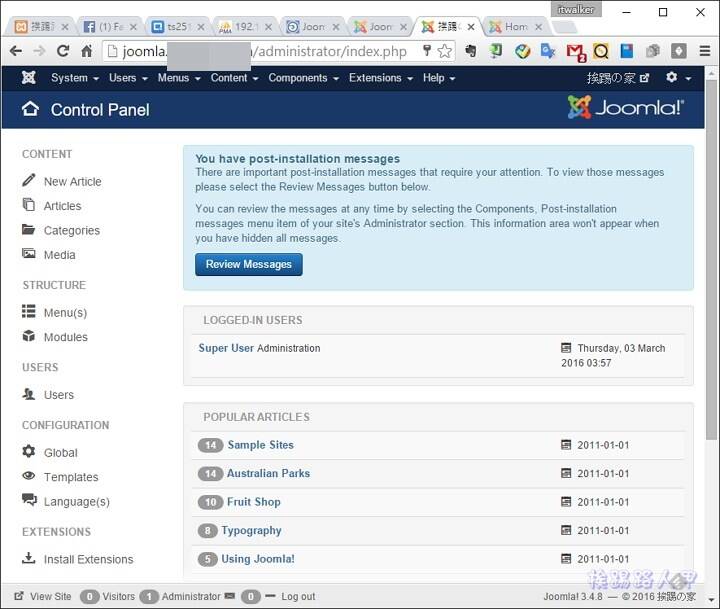Click the Templates sidebar link
720x609 pixels.
click(71, 477)
